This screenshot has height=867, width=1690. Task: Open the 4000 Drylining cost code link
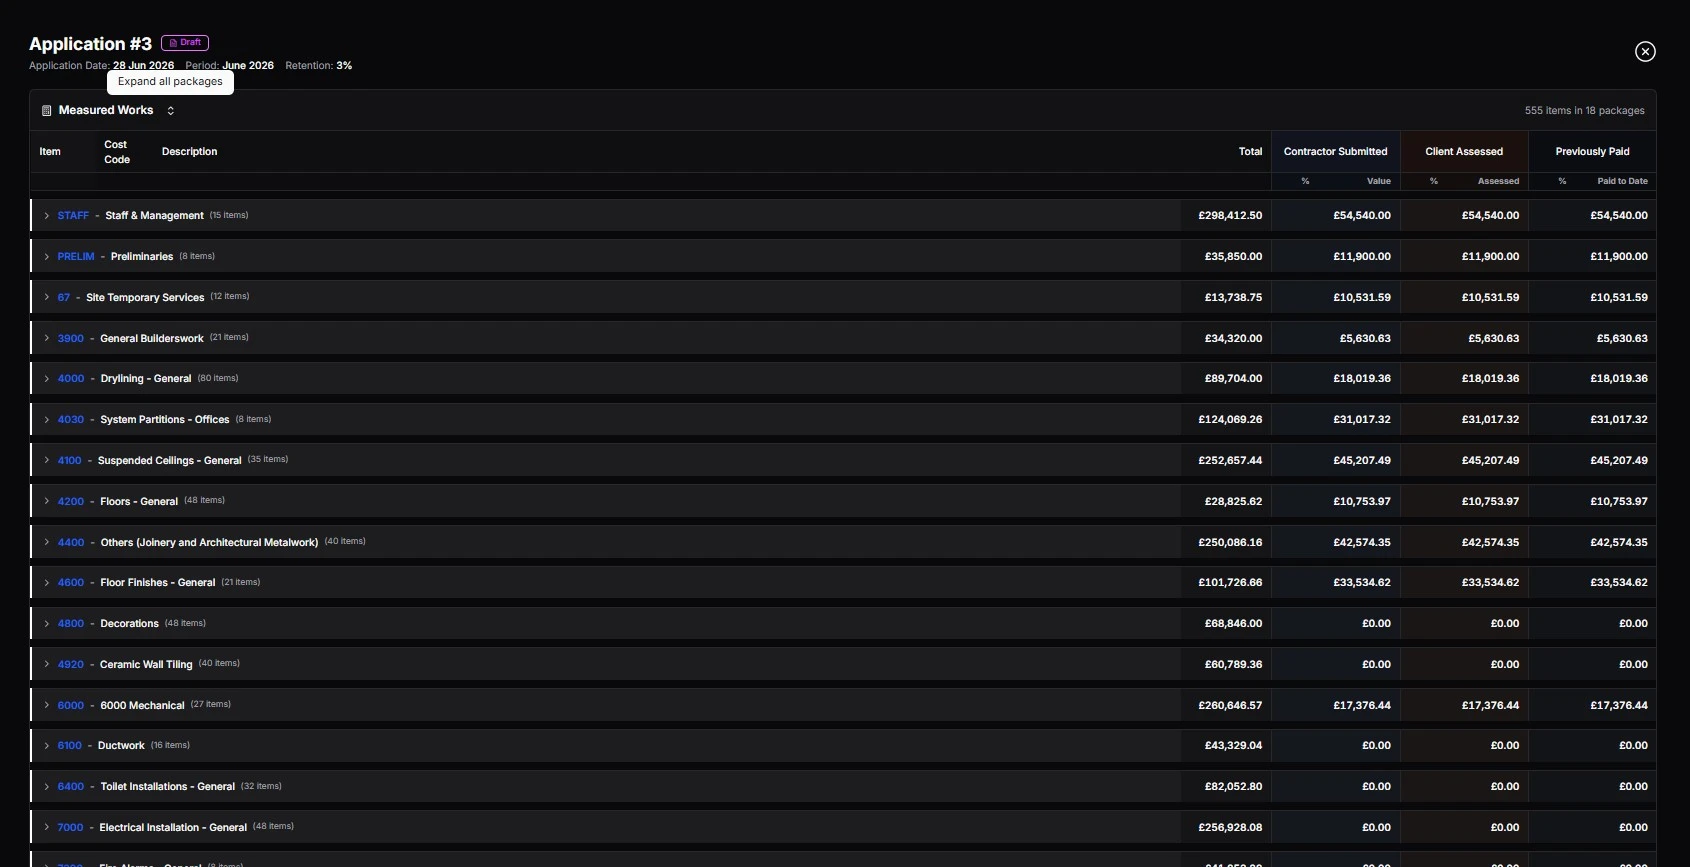tap(70, 379)
